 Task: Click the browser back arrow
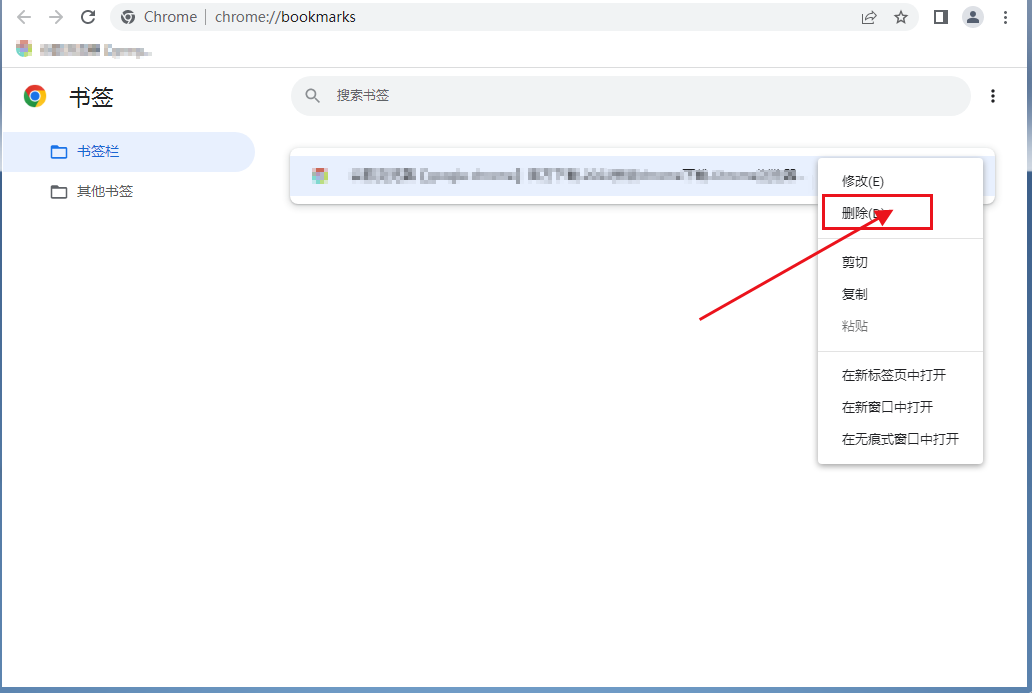click(x=24, y=17)
